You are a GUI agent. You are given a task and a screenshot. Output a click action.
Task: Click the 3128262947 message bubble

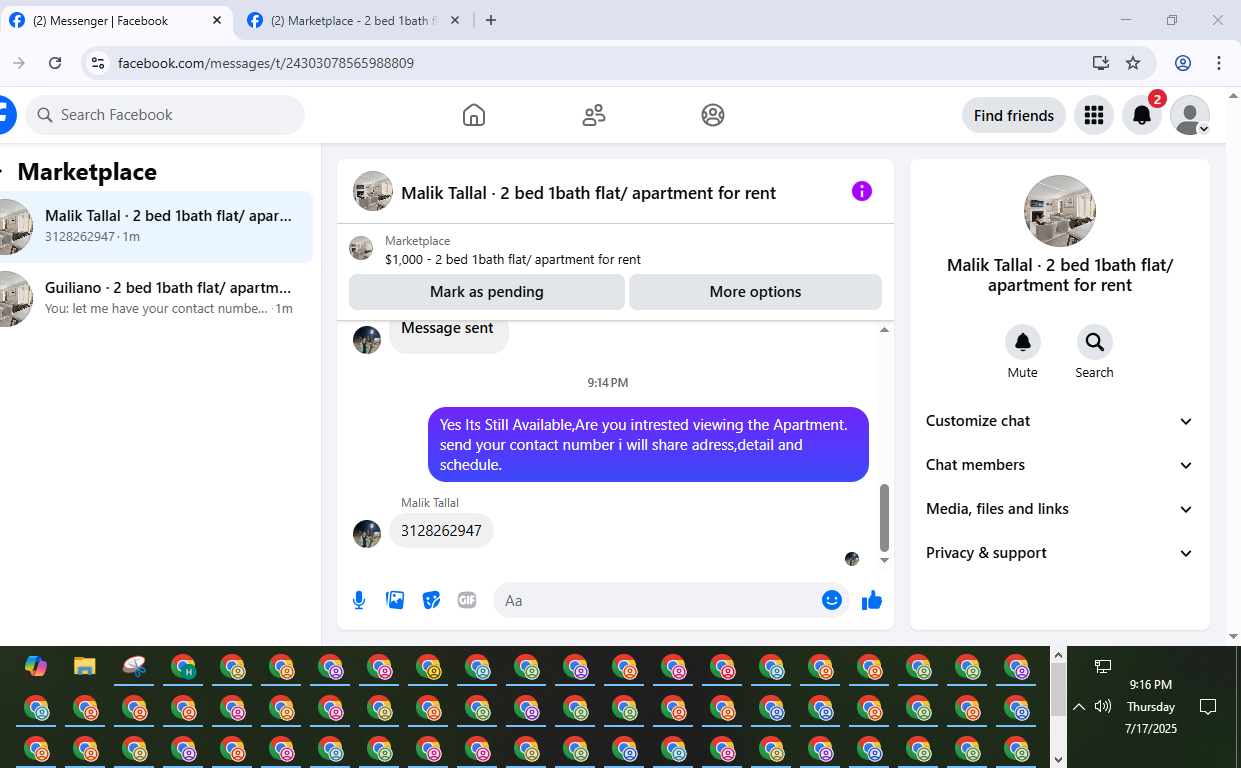click(441, 531)
